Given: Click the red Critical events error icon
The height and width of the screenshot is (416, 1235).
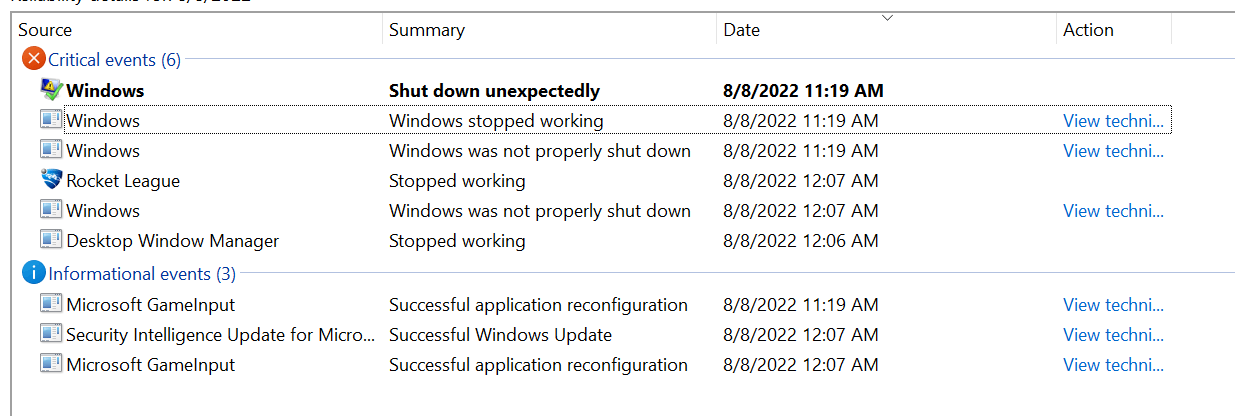Looking at the screenshot, I should tap(34, 60).
